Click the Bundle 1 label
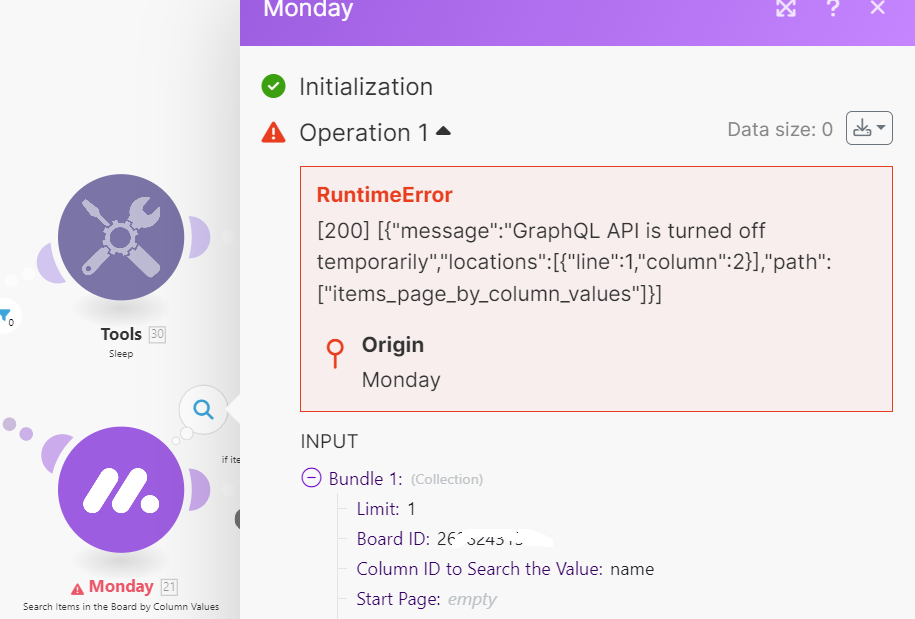Screen dimensions: 915x619 (x=365, y=479)
